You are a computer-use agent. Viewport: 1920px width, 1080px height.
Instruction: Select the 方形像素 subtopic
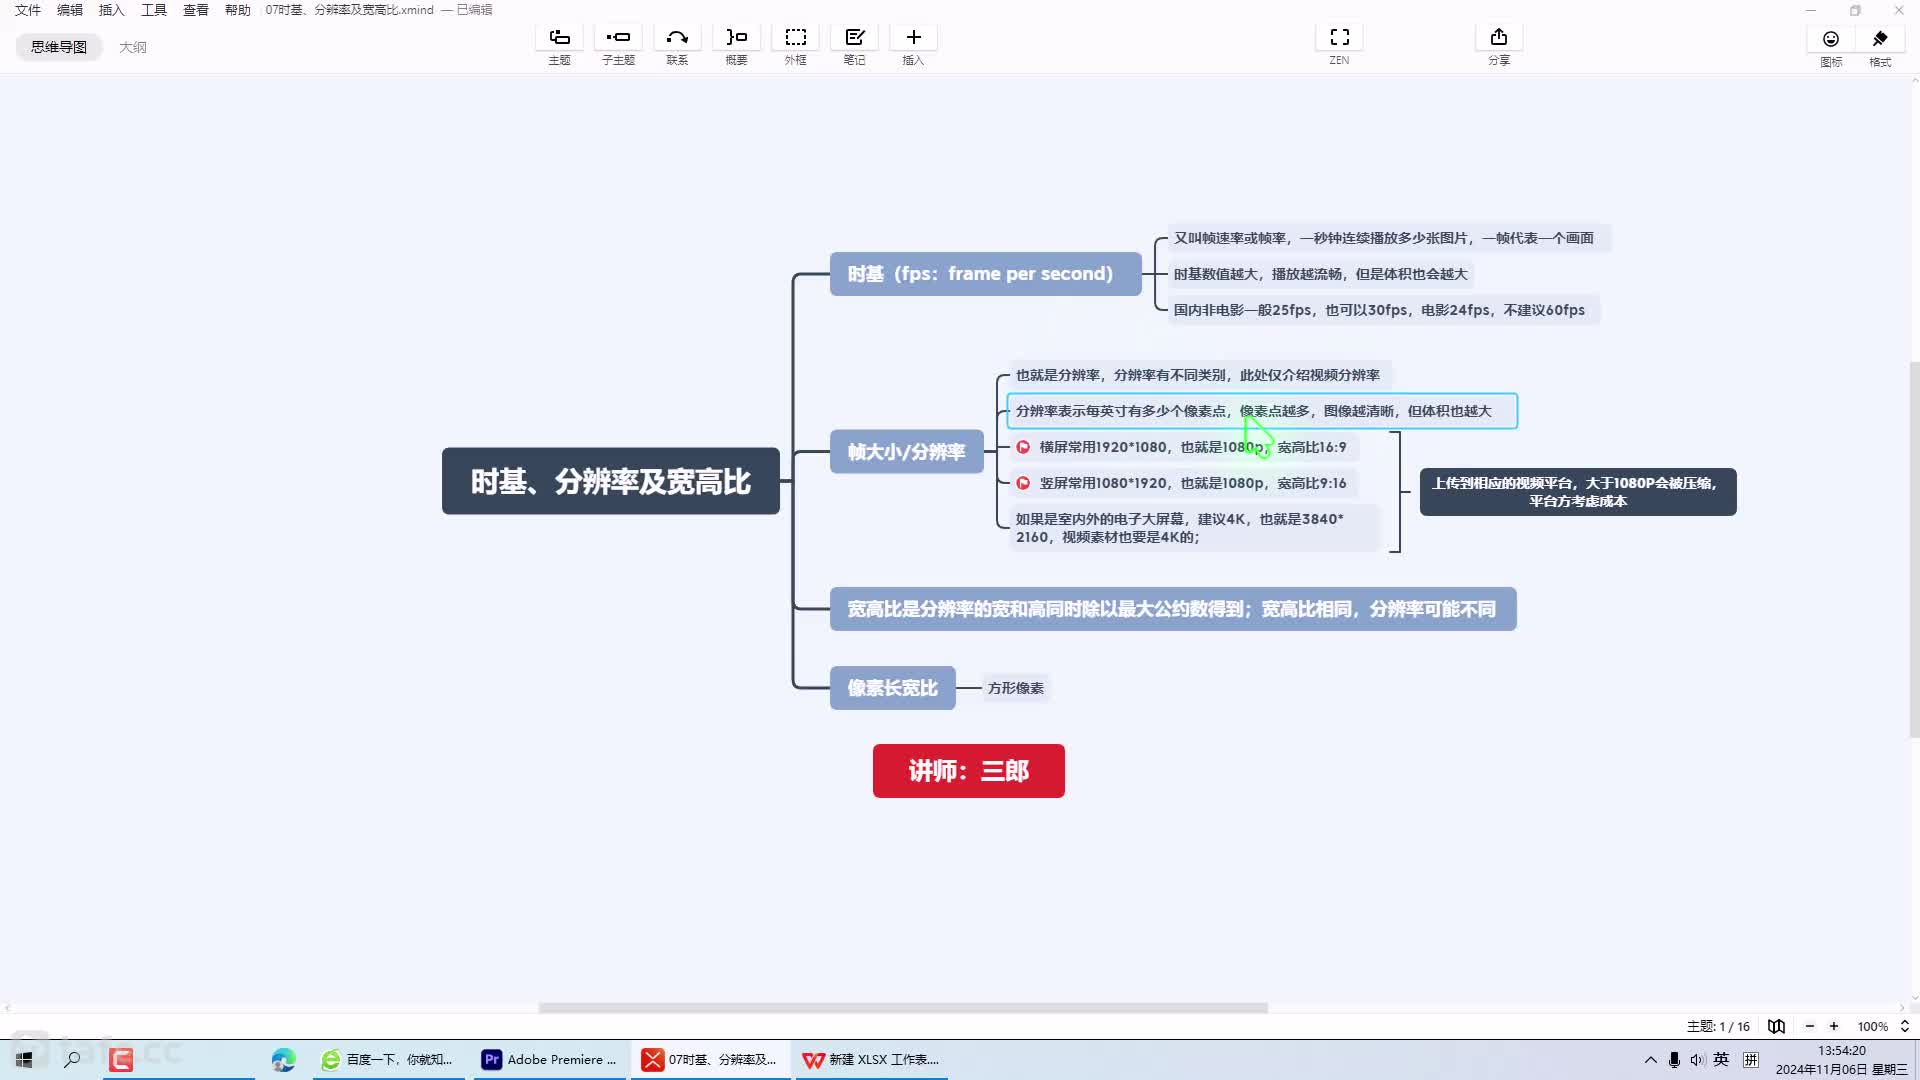point(1015,688)
